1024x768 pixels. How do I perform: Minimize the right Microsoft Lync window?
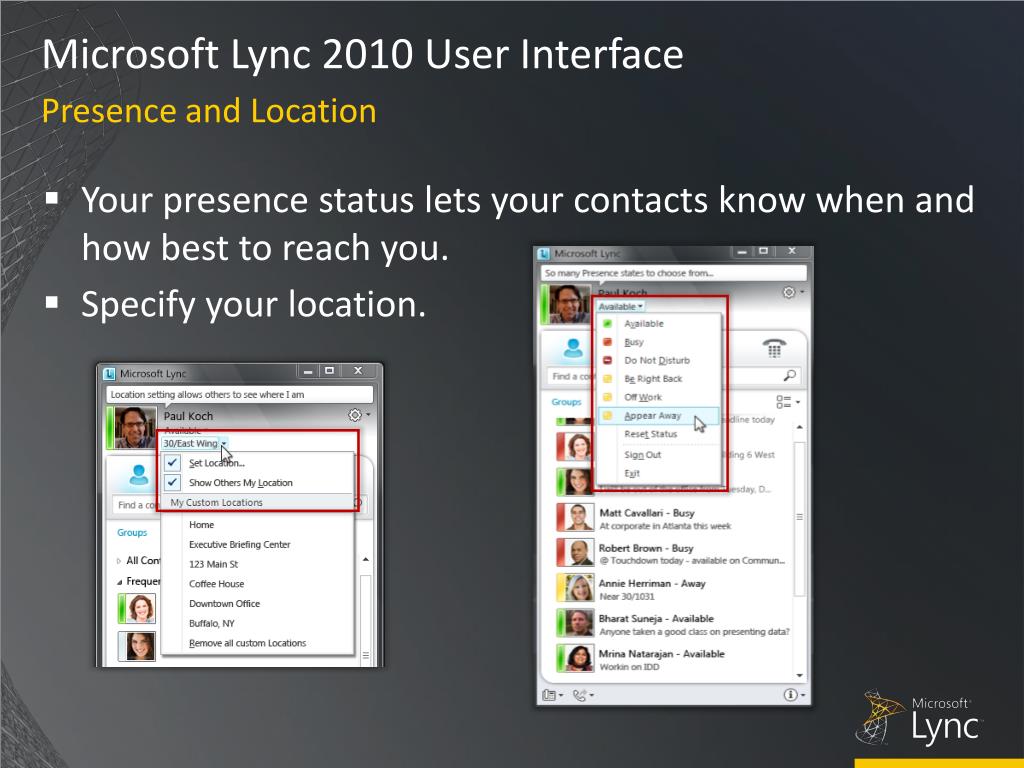[741, 252]
